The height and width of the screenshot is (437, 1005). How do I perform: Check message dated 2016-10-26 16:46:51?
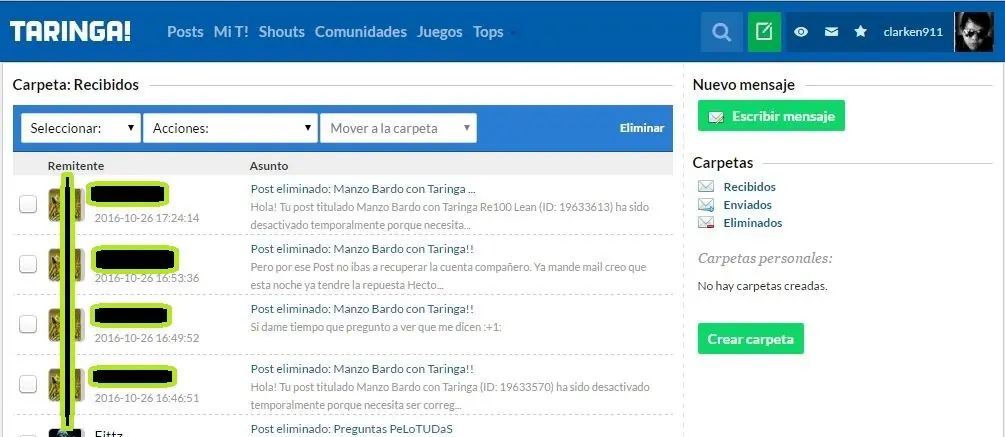(28, 384)
